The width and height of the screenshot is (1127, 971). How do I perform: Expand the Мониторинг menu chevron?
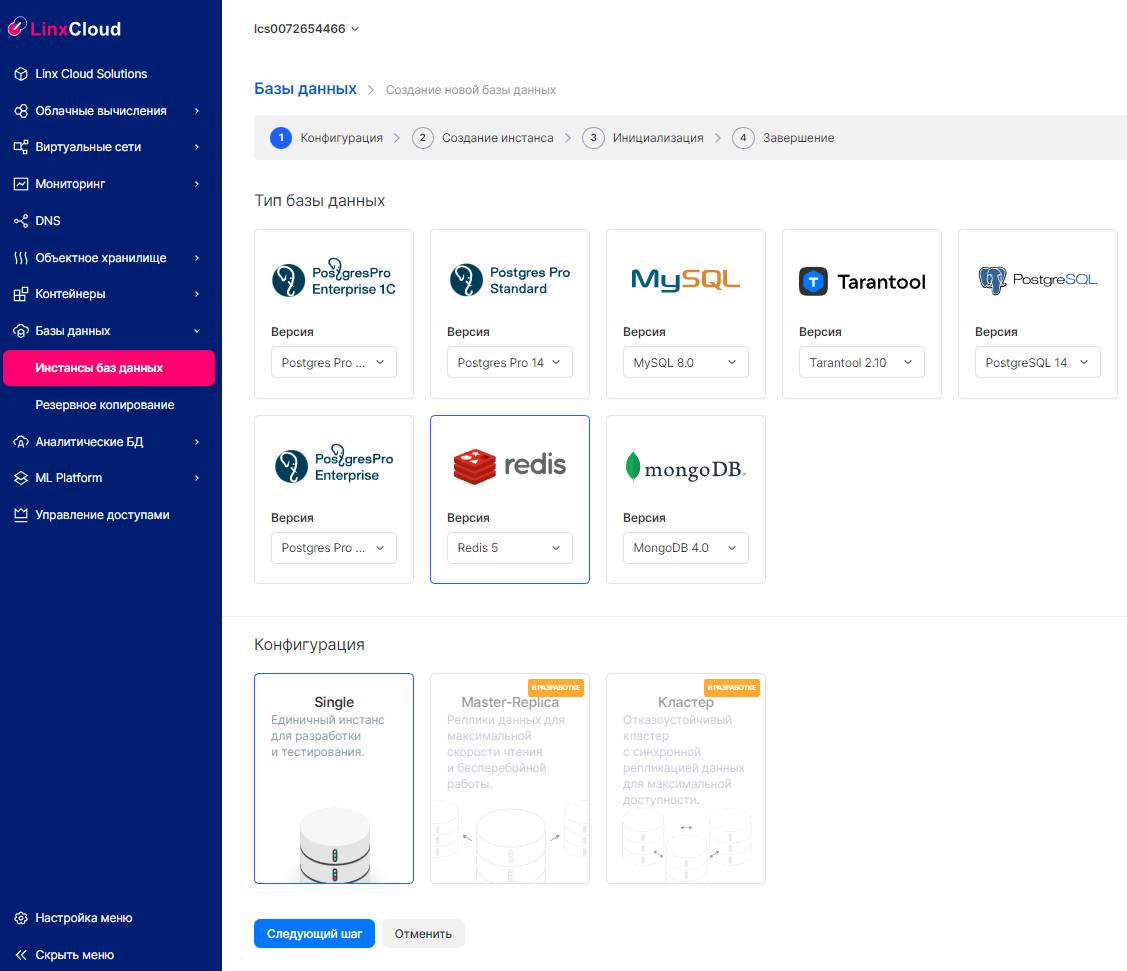coord(197,184)
